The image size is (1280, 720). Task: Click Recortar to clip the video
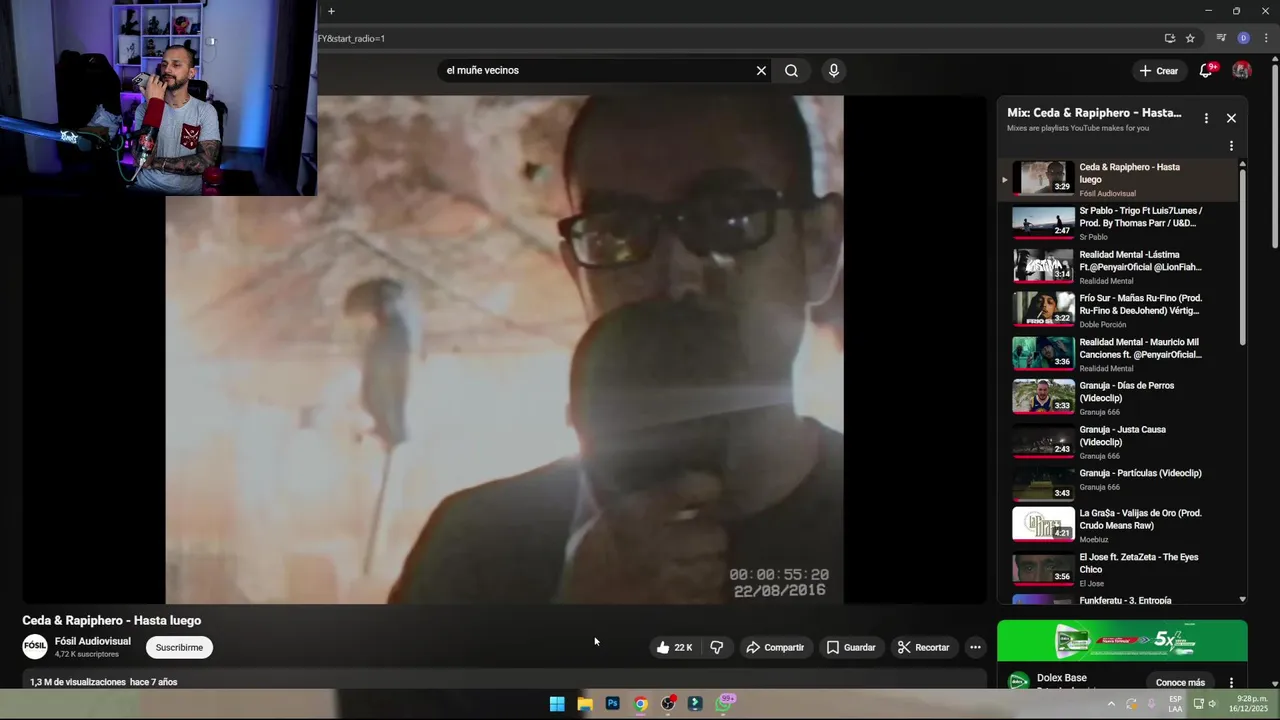tap(923, 647)
